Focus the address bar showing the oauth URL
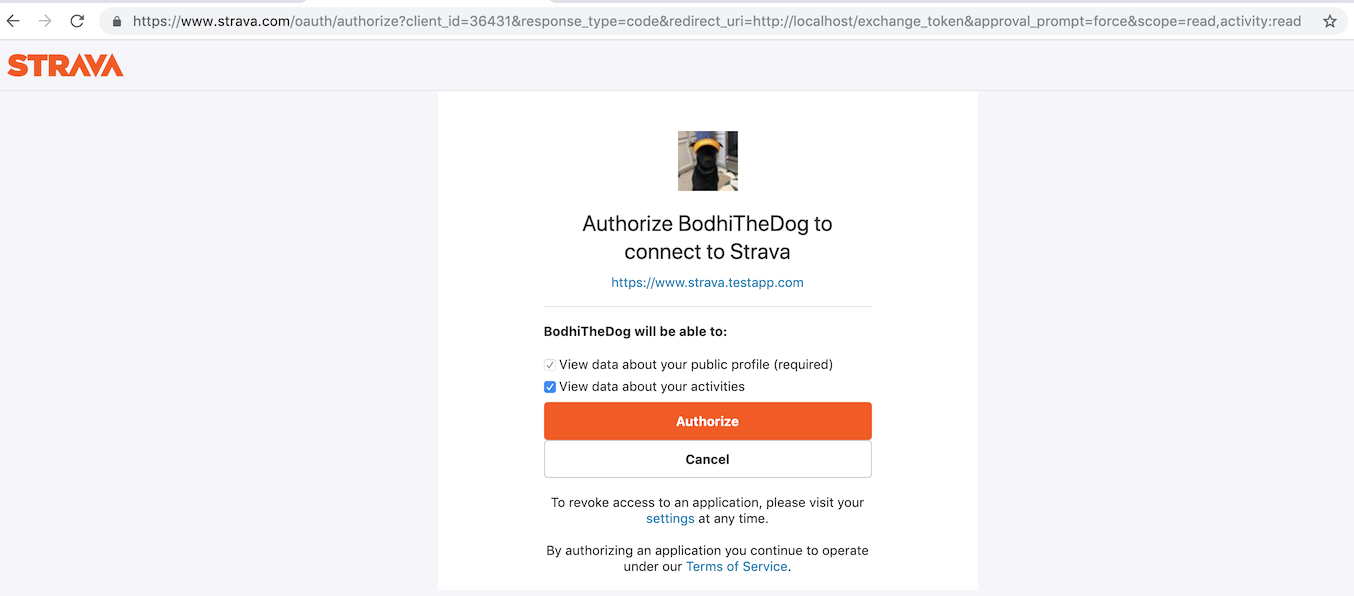This screenshot has width=1354, height=596. [x=717, y=21]
